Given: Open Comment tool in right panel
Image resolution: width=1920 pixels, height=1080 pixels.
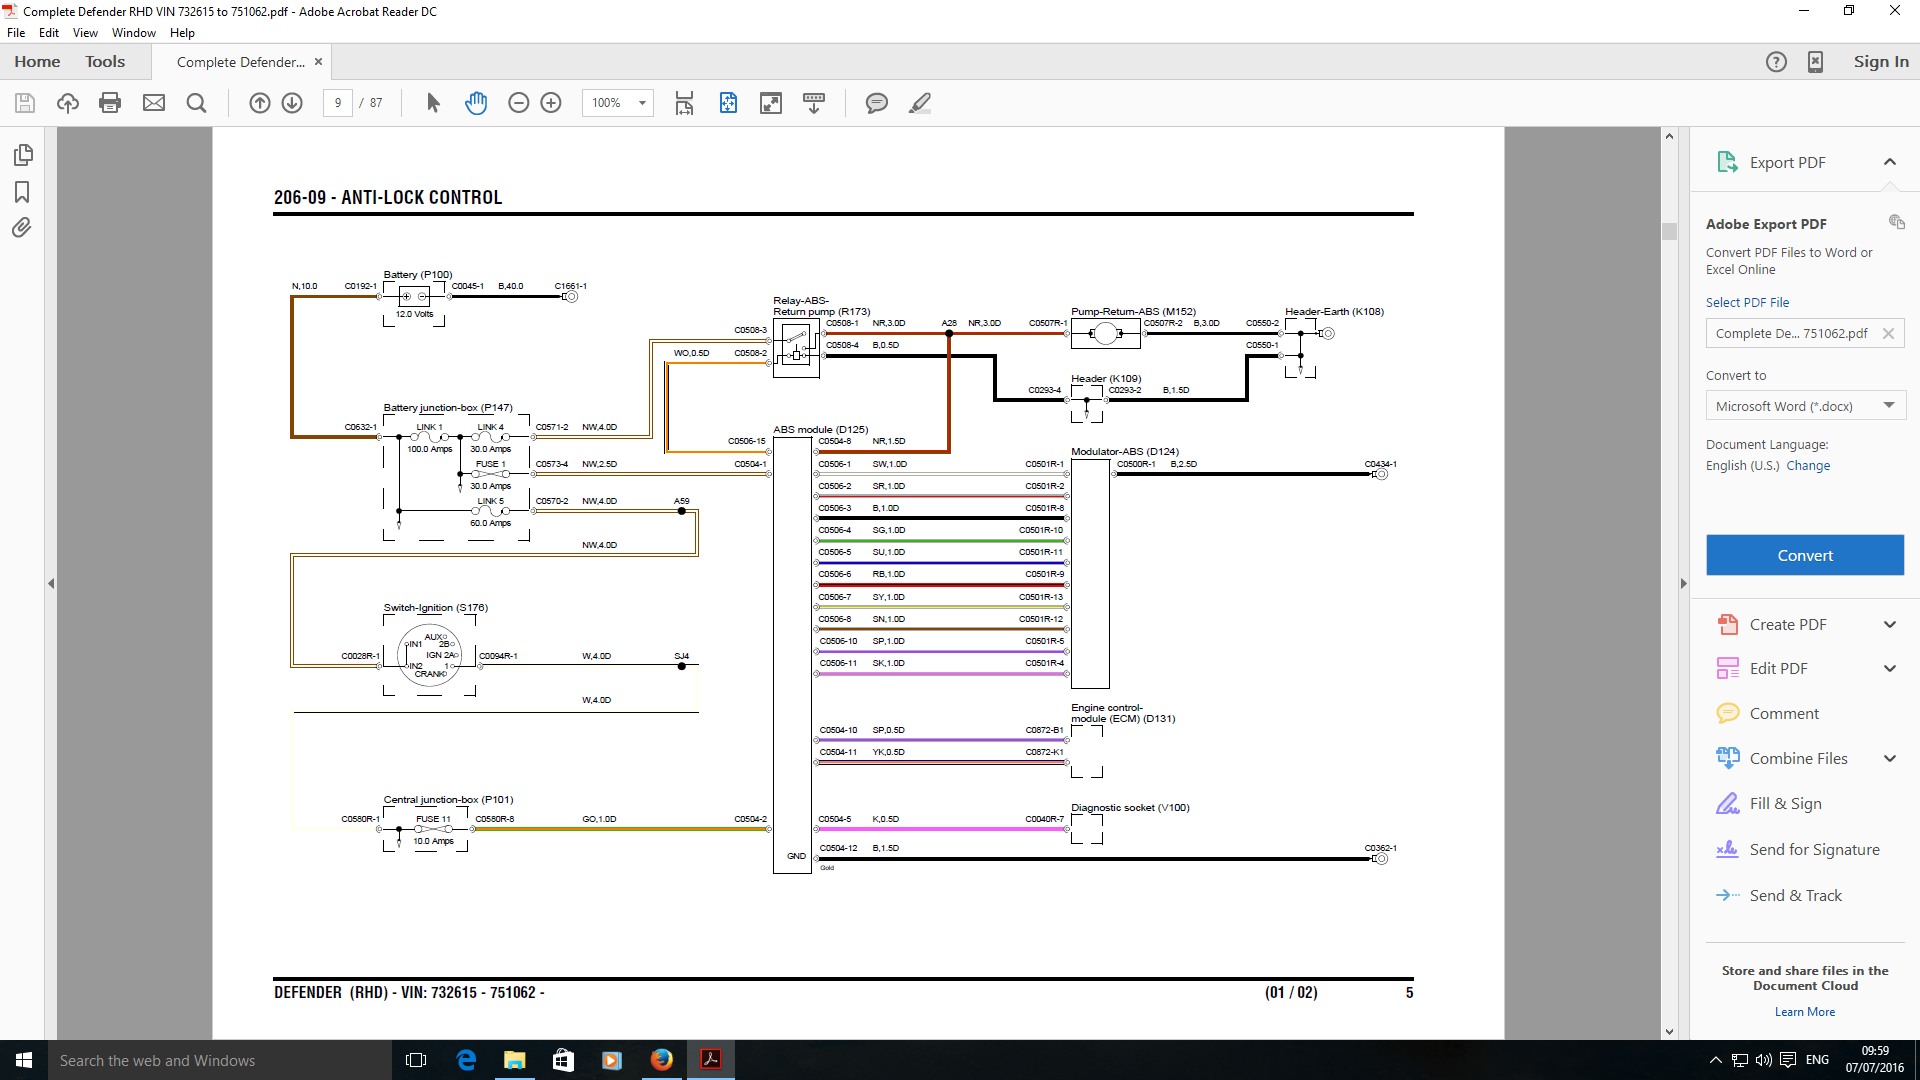Looking at the screenshot, I should [1784, 714].
